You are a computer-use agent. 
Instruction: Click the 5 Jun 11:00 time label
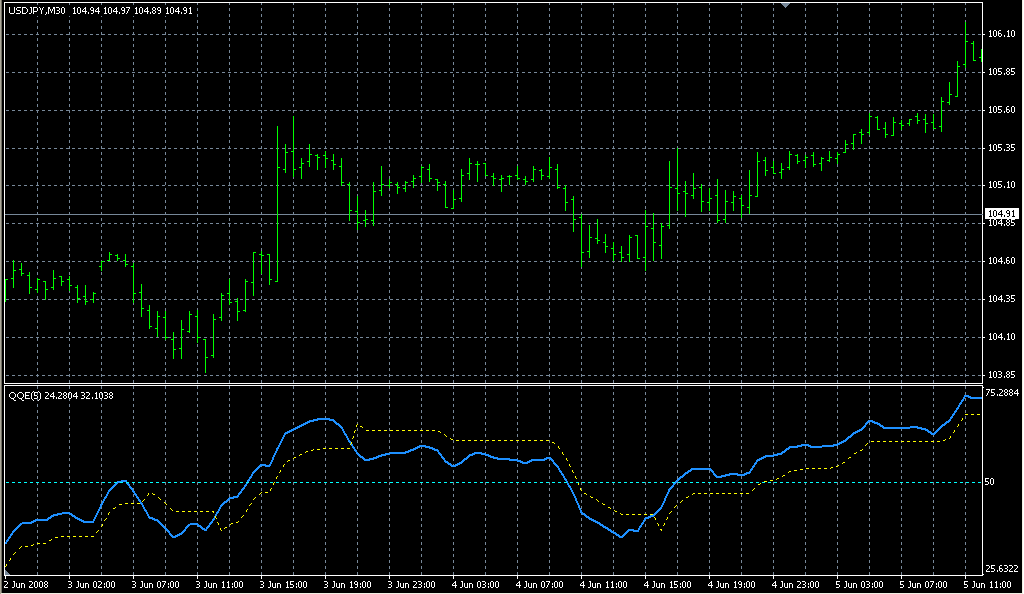986,584
